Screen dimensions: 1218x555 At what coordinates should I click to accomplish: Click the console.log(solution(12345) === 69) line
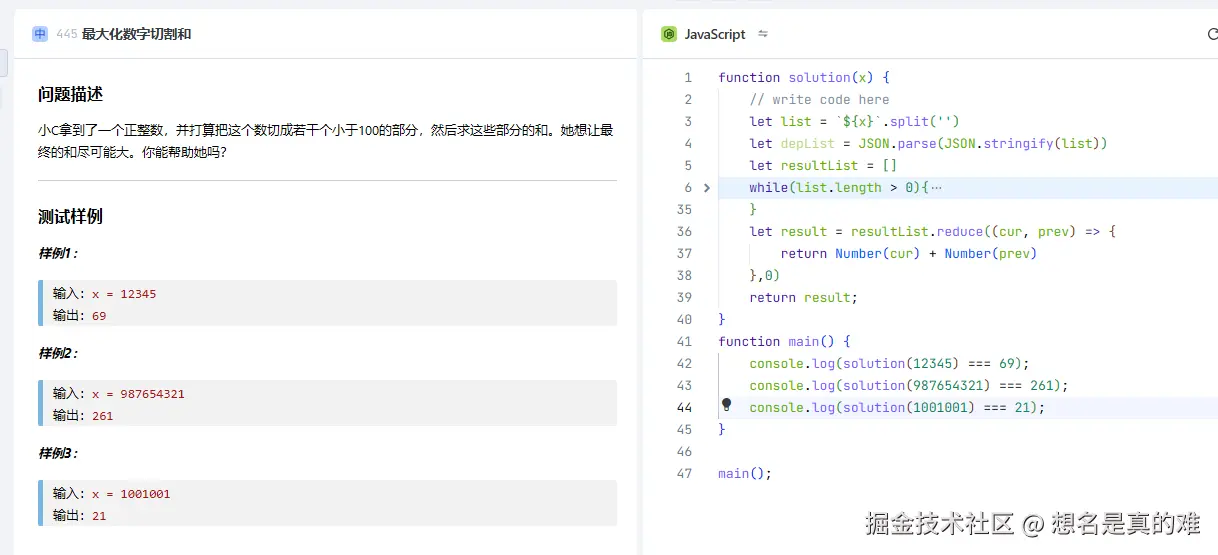[x=889, y=363]
